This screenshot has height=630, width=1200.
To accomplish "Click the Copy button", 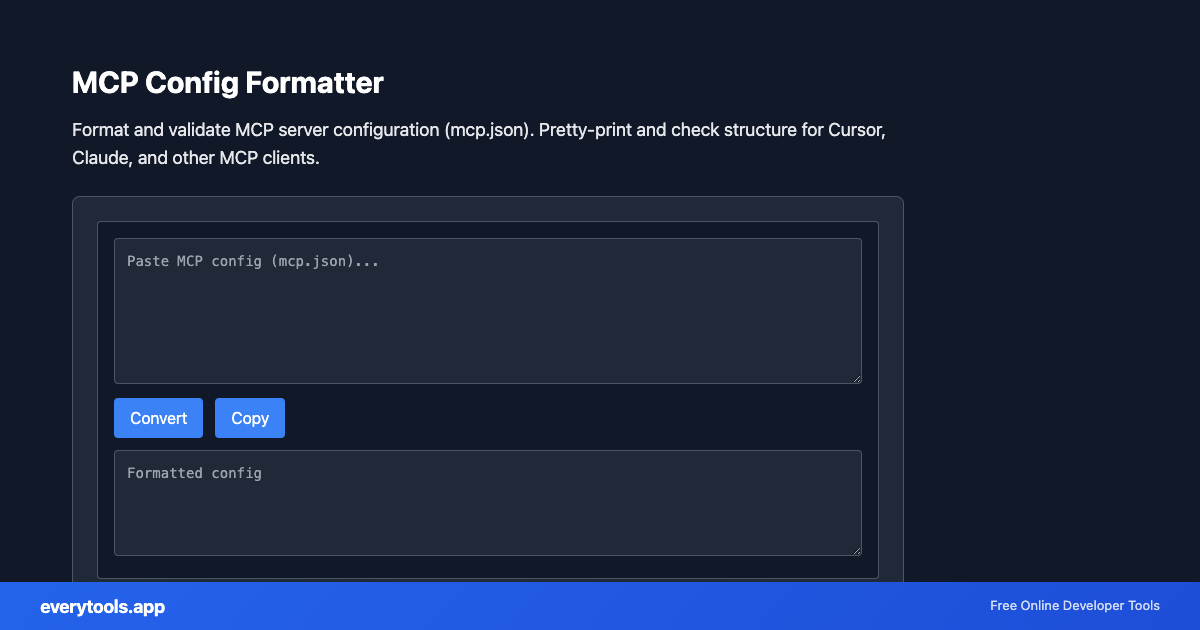I will (x=249, y=417).
